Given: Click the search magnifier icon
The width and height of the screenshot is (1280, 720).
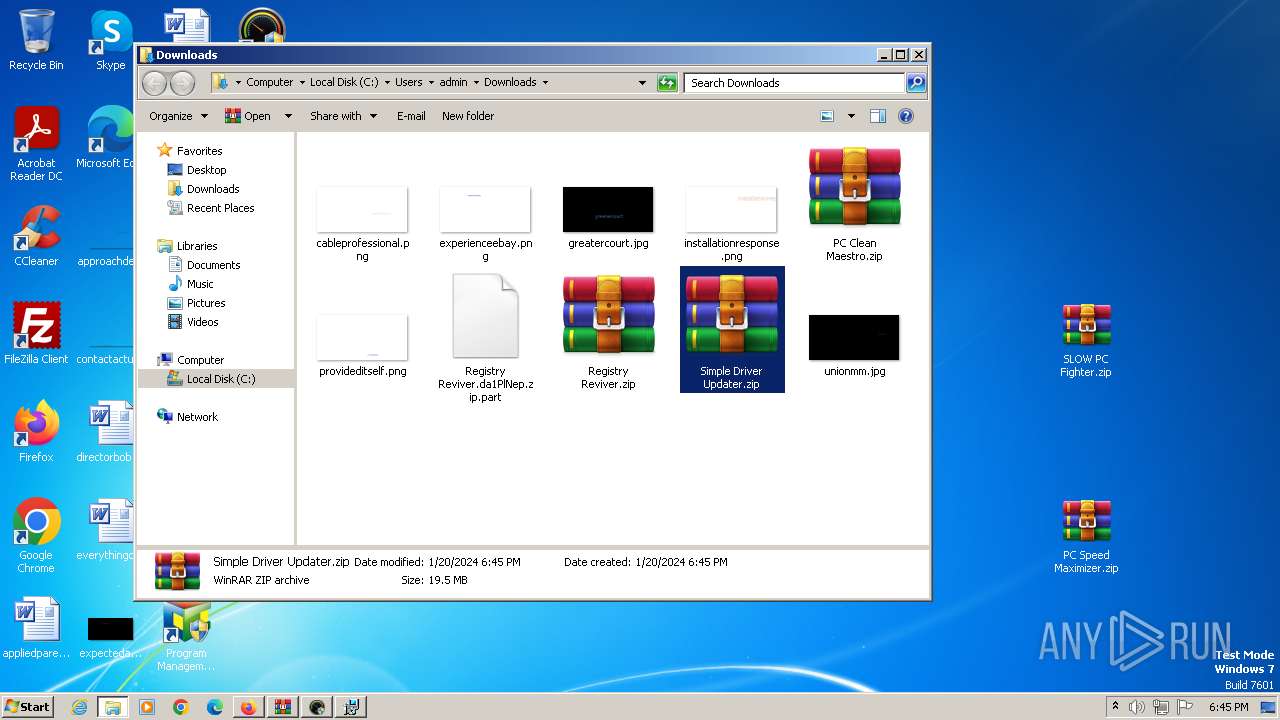Looking at the screenshot, I should click(915, 83).
